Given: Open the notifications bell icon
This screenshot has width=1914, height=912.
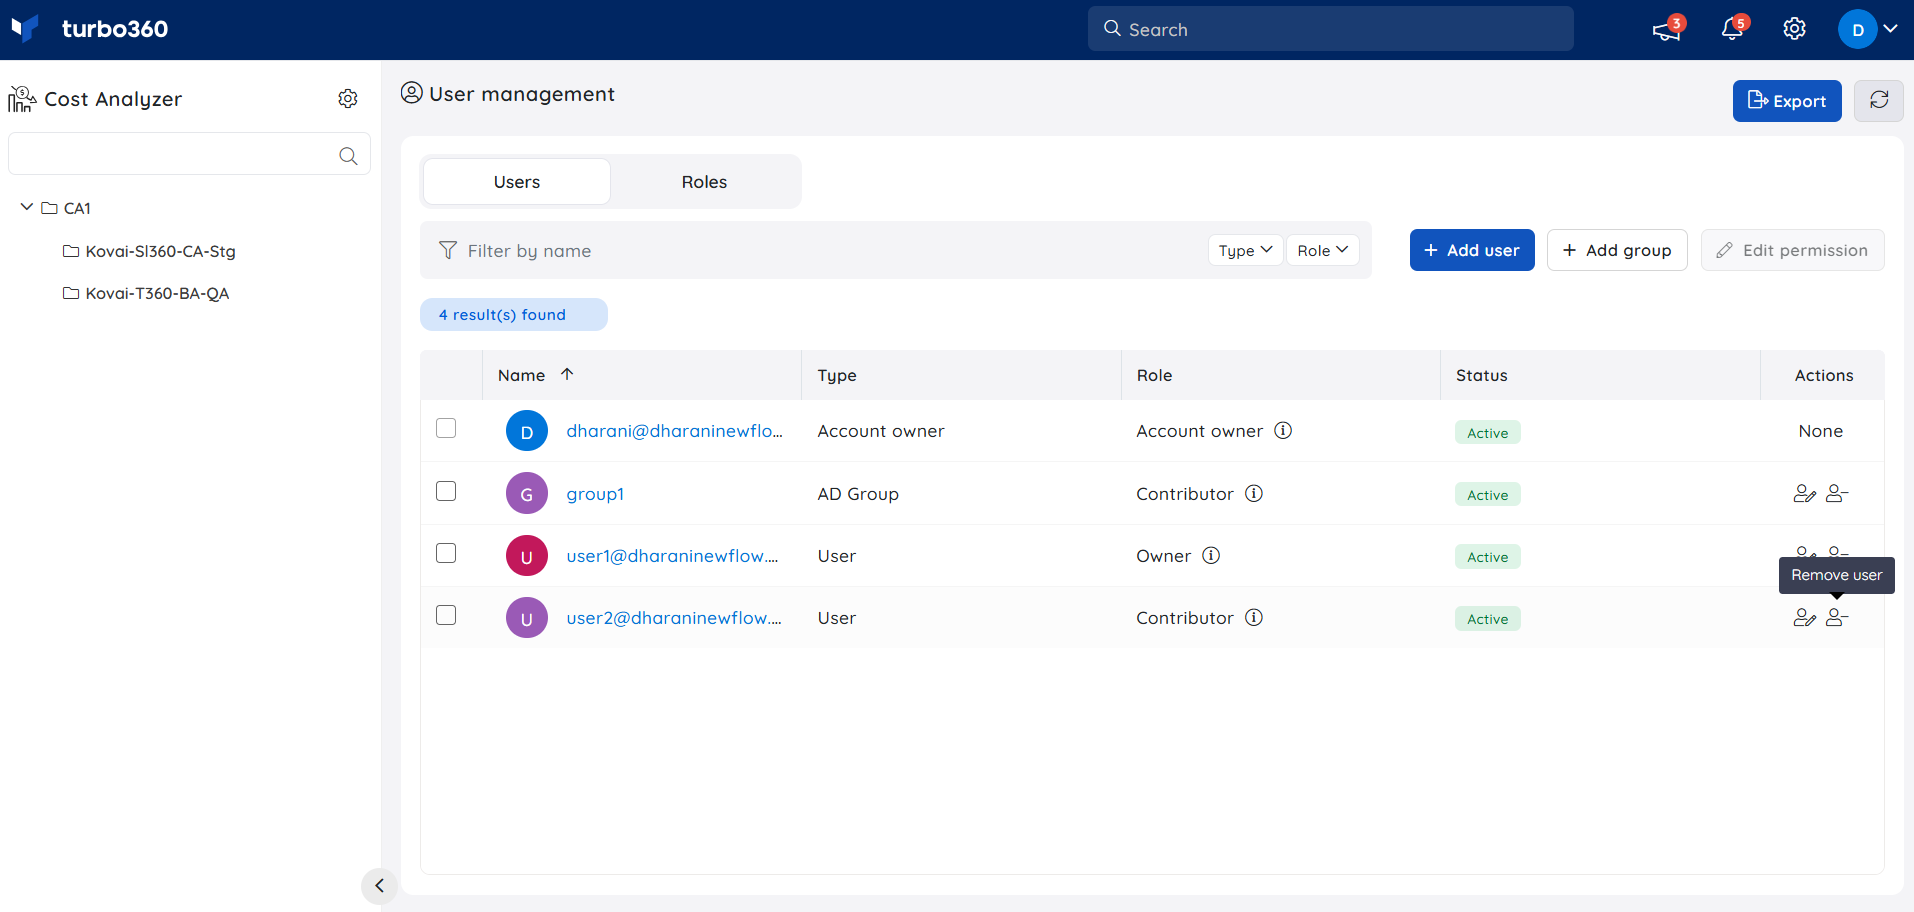Looking at the screenshot, I should [x=1732, y=30].
